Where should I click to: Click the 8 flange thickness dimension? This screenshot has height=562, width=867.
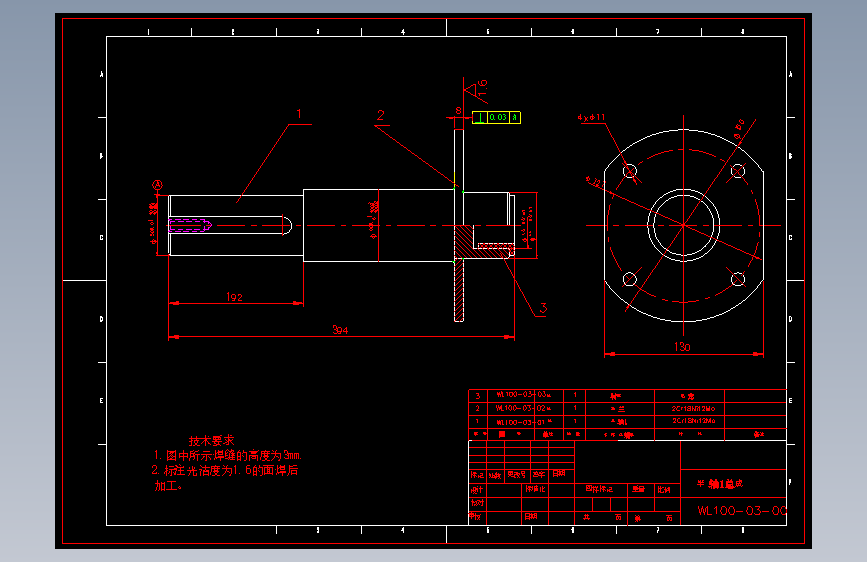pyautogui.click(x=458, y=111)
